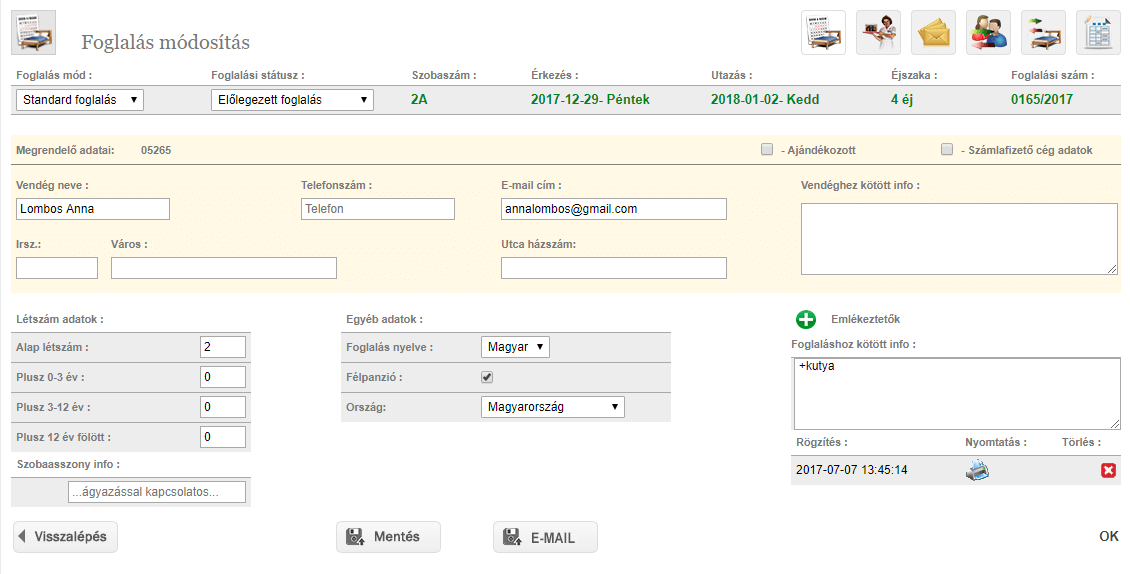Open the waitress room service icon
The image size is (1130, 574).
click(x=879, y=32)
